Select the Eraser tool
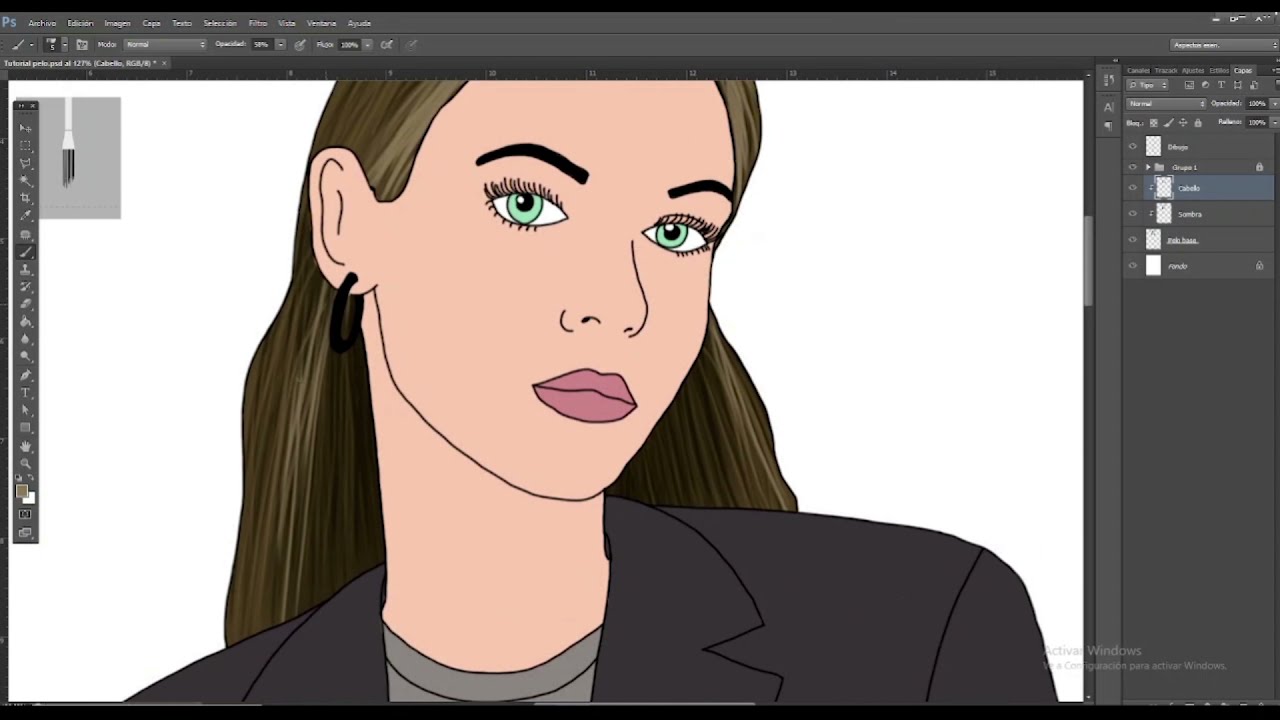This screenshot has height=720, width=1280. pos(26,302)
